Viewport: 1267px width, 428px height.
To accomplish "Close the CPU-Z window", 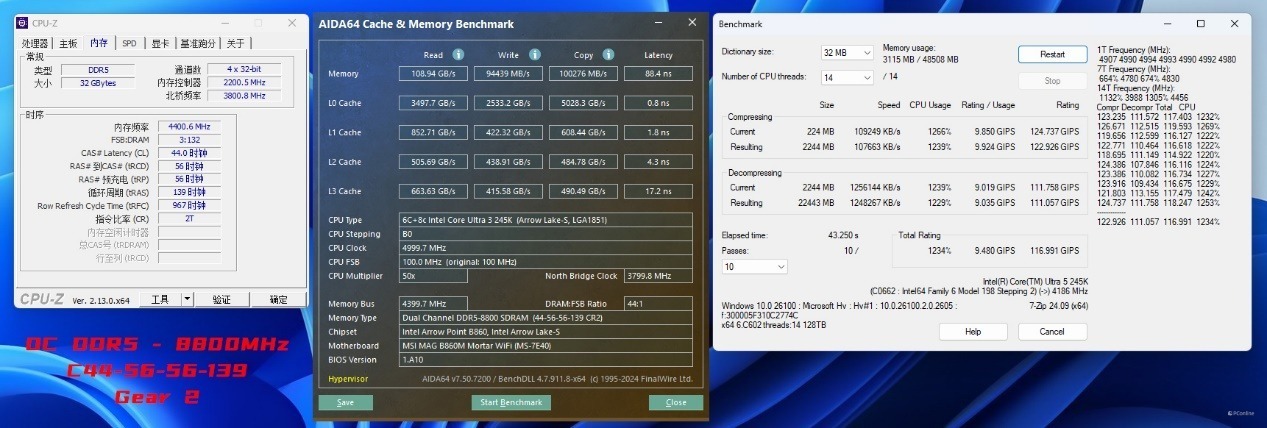I will (x=291, y=22).
